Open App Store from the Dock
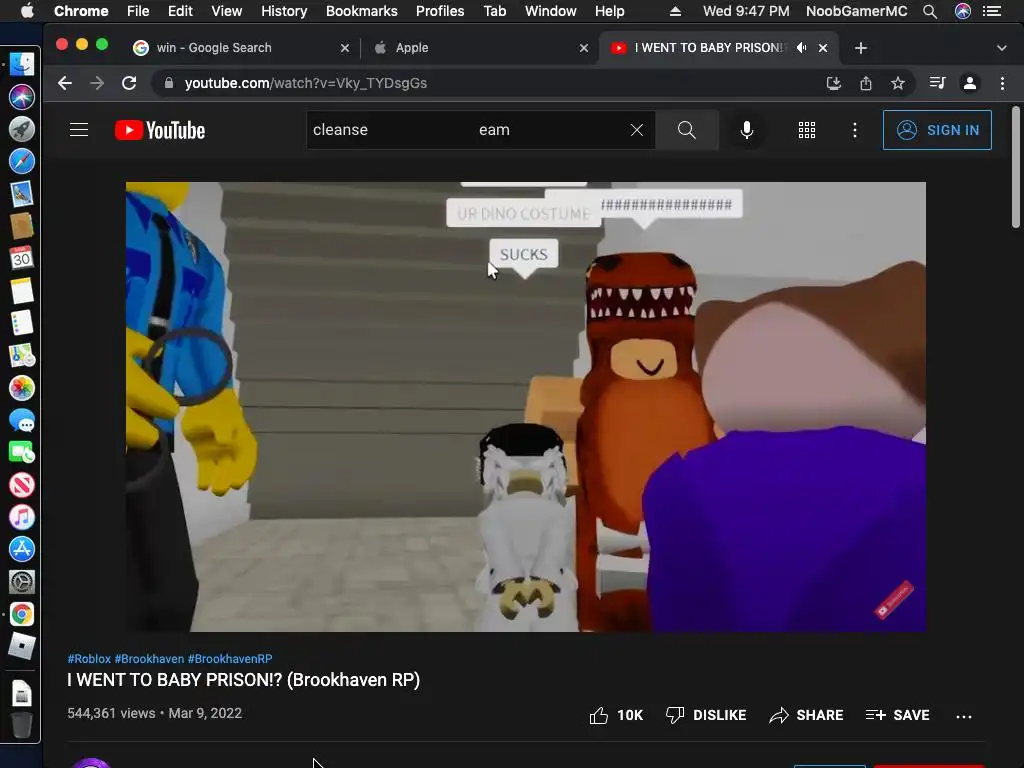This screenshot has height=768, width=1024. 22,549
